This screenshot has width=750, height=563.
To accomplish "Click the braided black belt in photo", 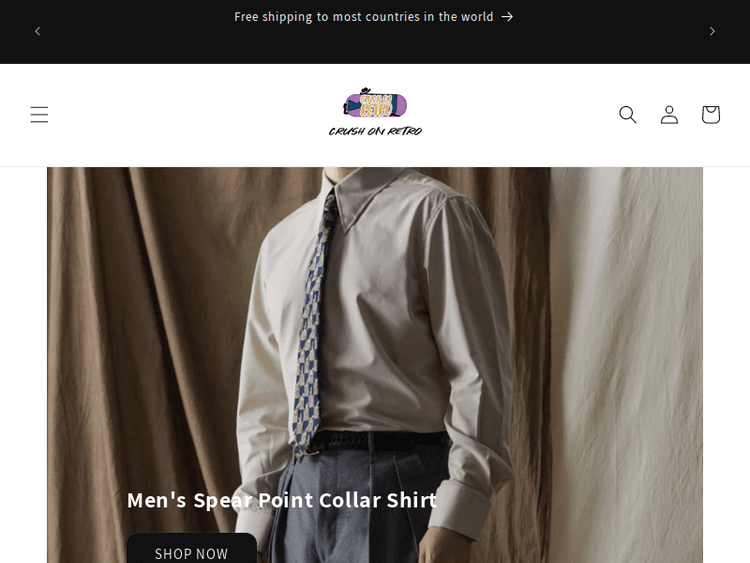I will [380, 441].
